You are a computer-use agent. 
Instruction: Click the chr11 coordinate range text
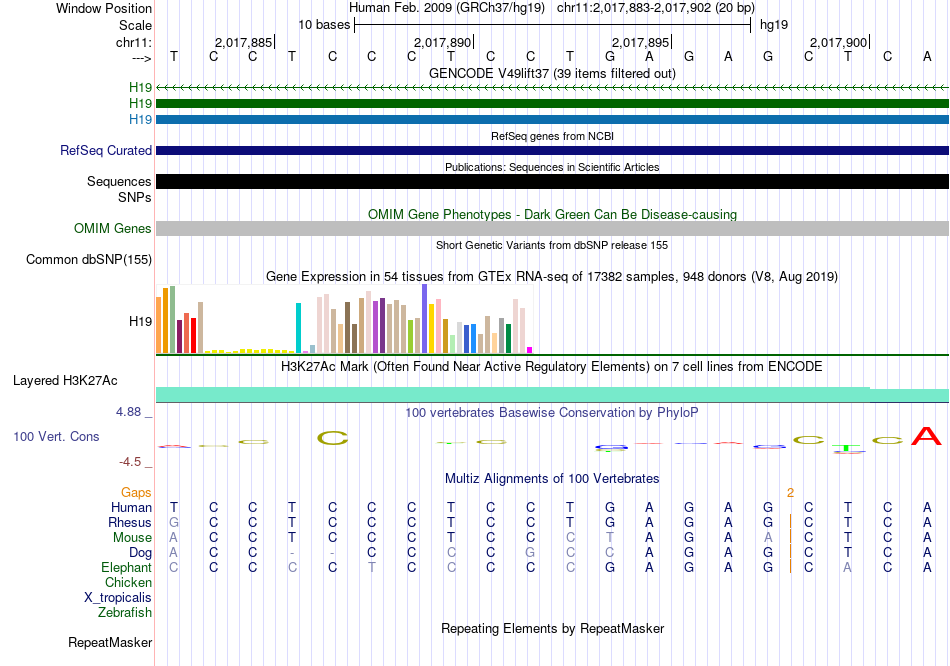[656, 8]
